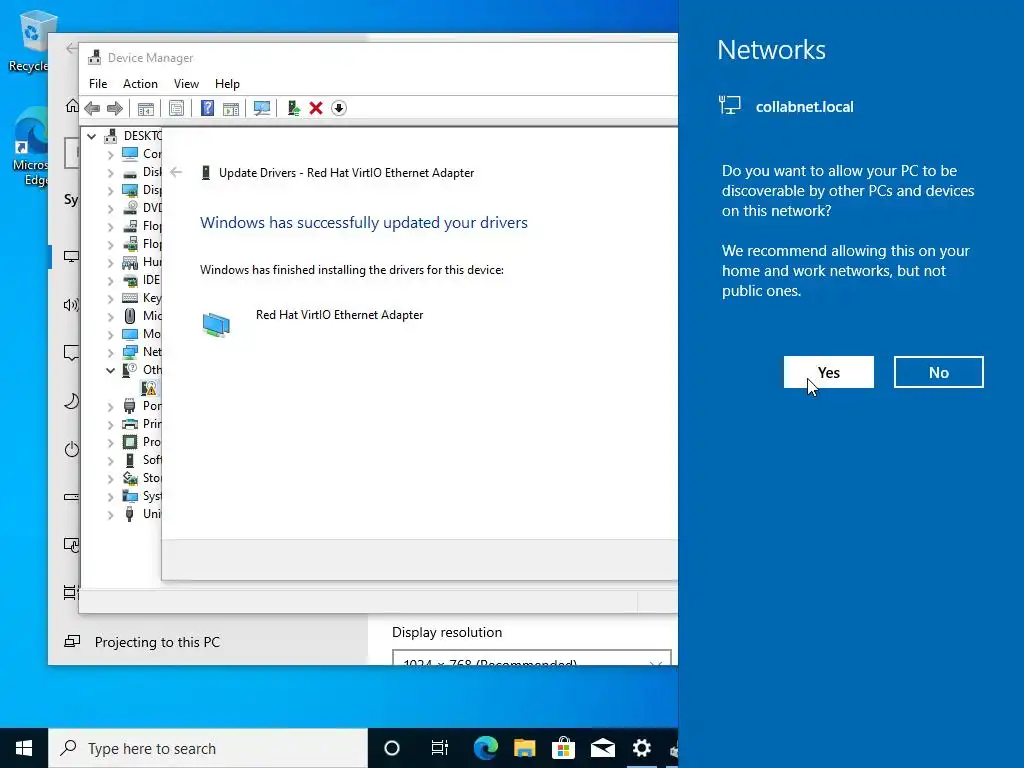The image size is (1024, 768).
Task: Collapse the Other devices (Oth) tree node
Action: (x=110, y=370)
